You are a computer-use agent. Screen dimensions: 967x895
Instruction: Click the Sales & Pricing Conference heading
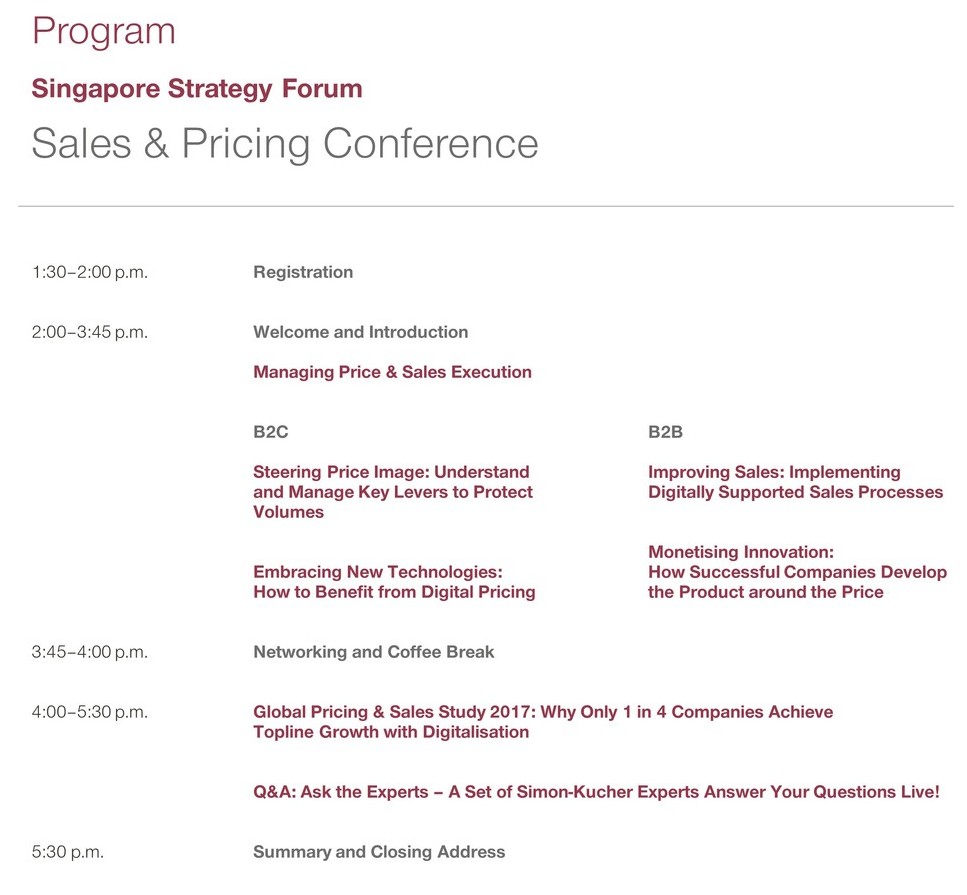pyautogui.click(x=285, y=144)
